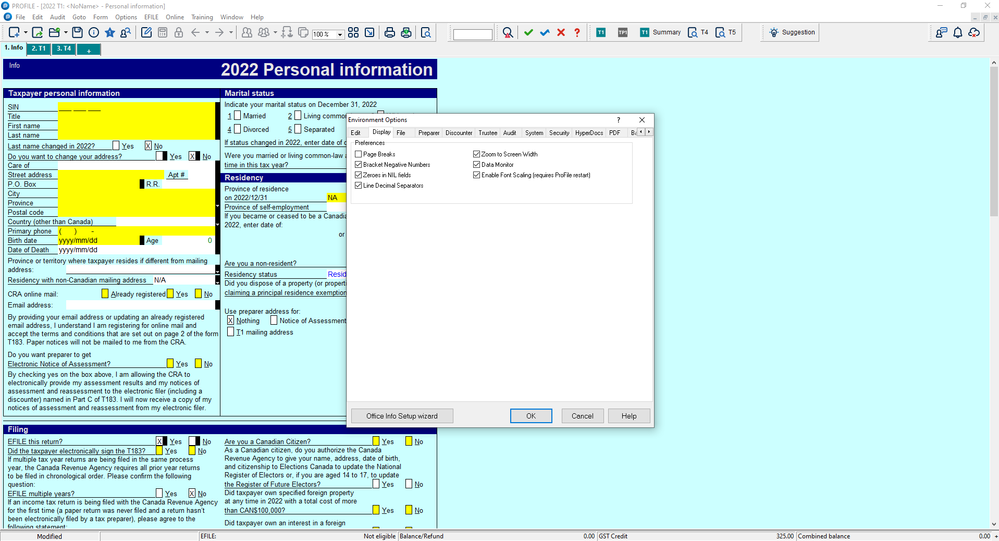Image resolution: width=999 pixels, height=541 pixels.
Task: Open print preview magnifier icon
Action: 426,32
